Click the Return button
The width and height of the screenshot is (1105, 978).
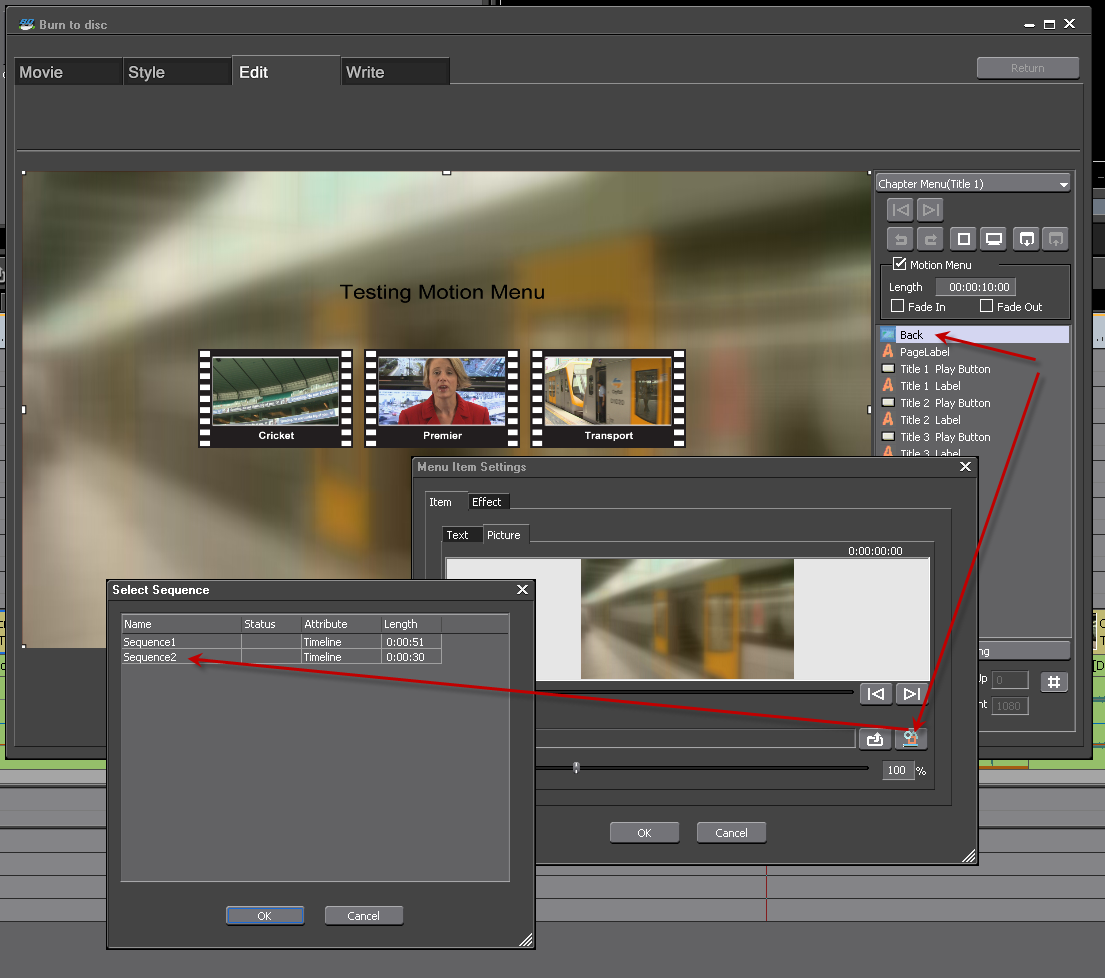[1027, 68]
